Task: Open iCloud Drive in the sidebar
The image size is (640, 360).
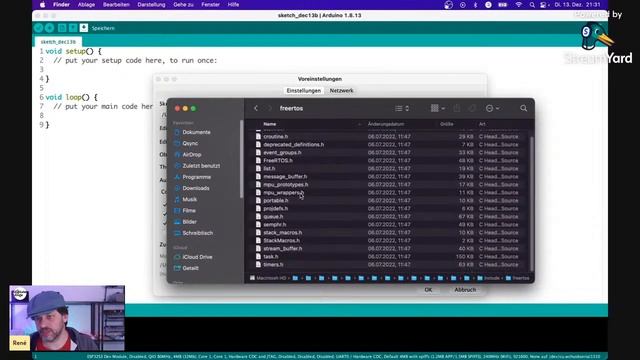Action: (197, 257)
